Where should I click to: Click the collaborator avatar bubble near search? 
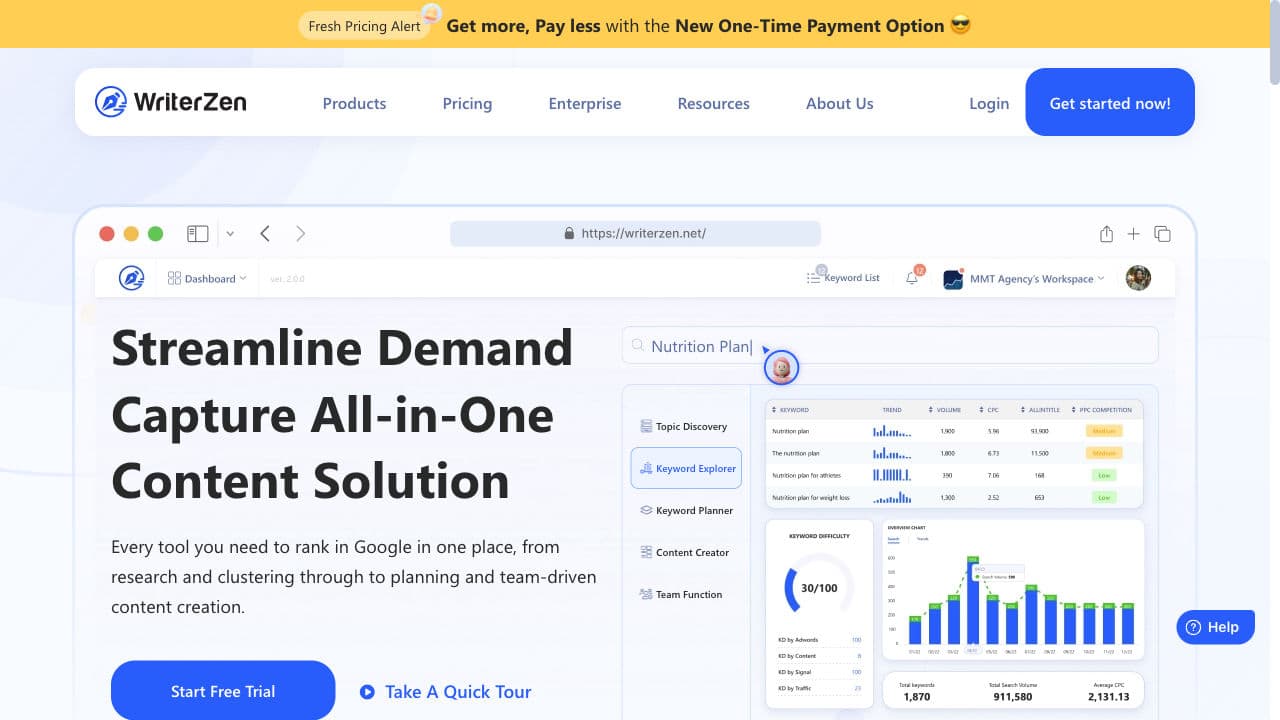coord(782,368)
